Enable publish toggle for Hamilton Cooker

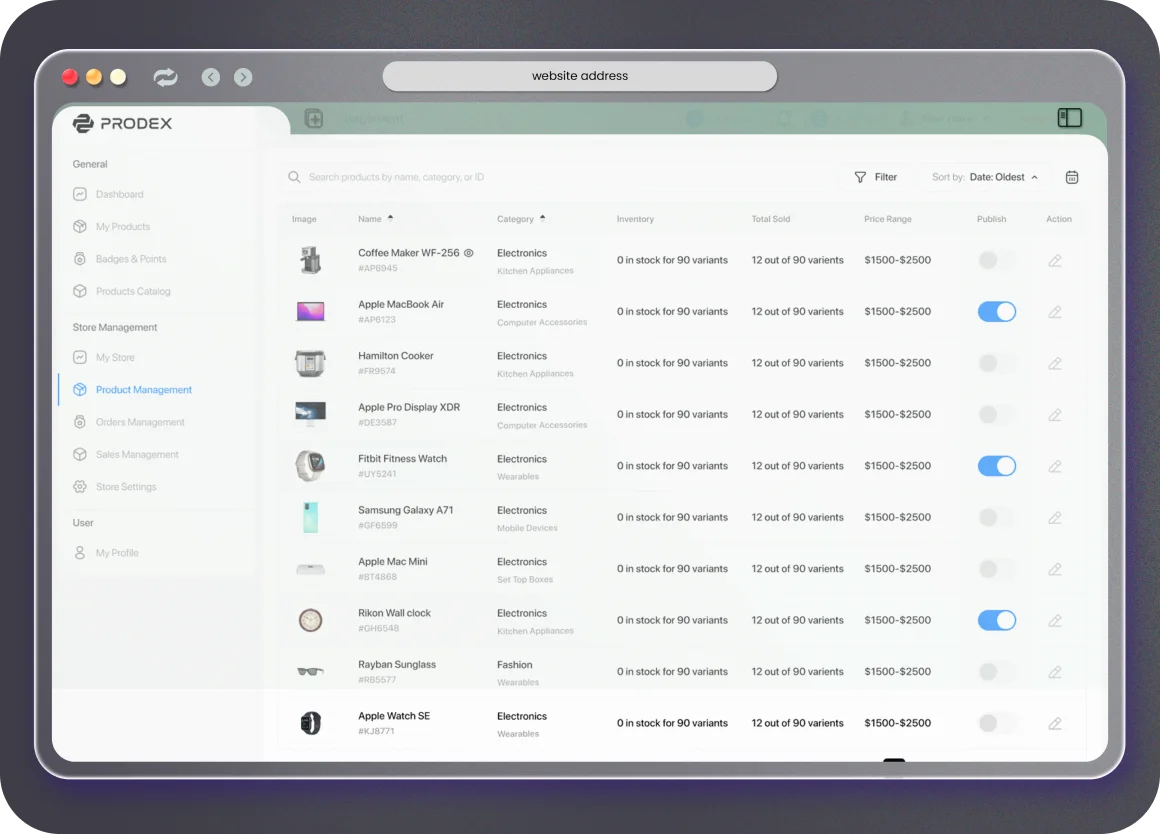coord(996,363)
